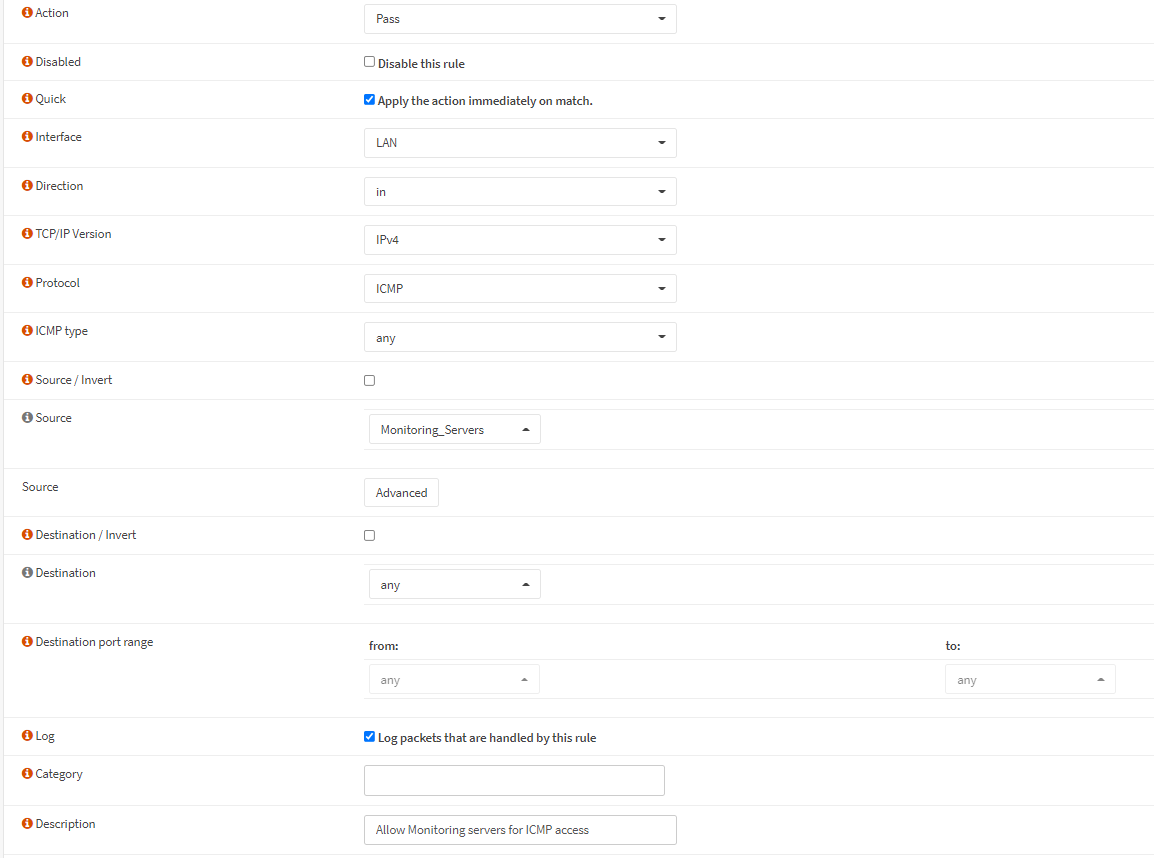1154x858 pixels.
Task: Click the ICMP type label
Action: [x=62, y=331]
